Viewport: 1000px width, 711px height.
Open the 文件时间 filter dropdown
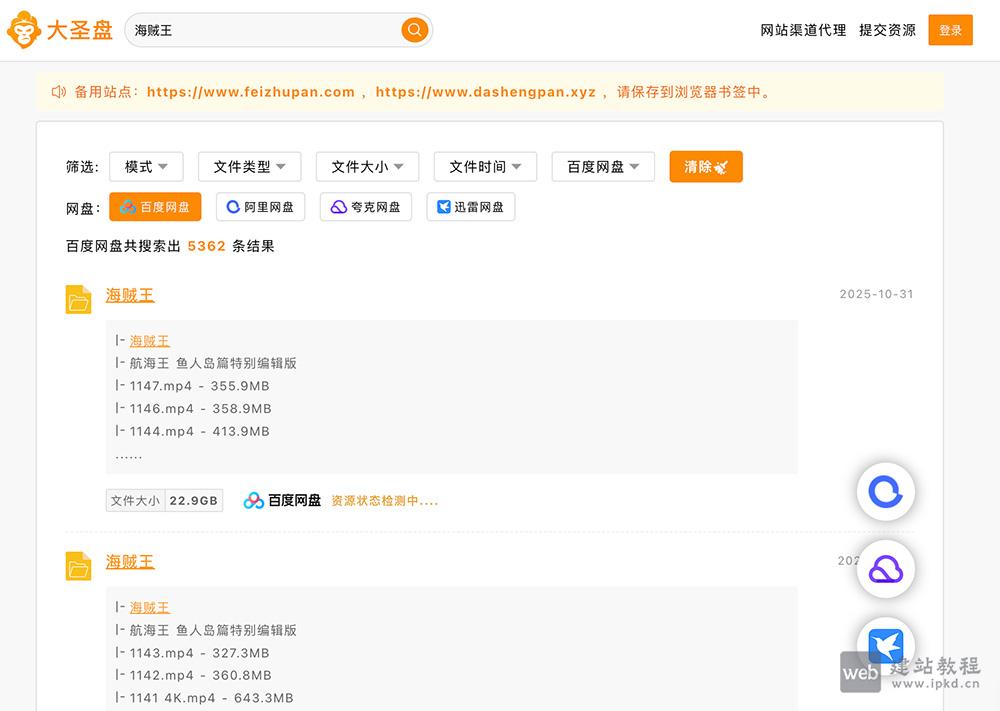pyautogui.click(x=484, y=166)
